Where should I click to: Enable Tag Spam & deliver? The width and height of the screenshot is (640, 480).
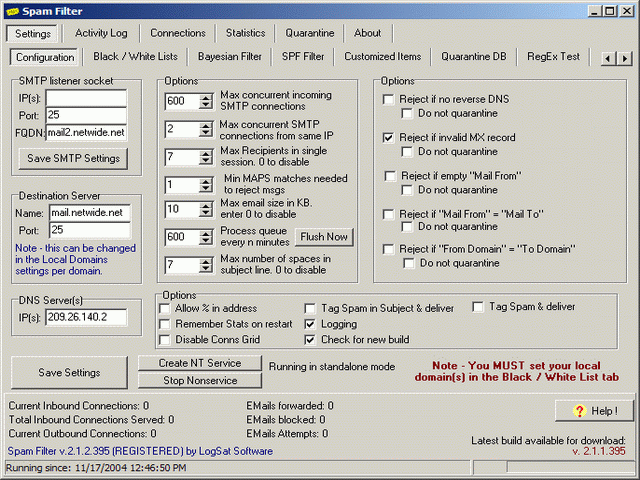[478, 307]
